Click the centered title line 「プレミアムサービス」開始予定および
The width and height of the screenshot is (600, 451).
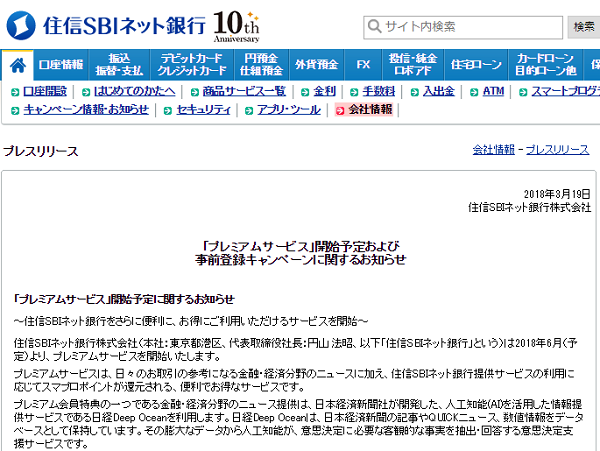300,246
